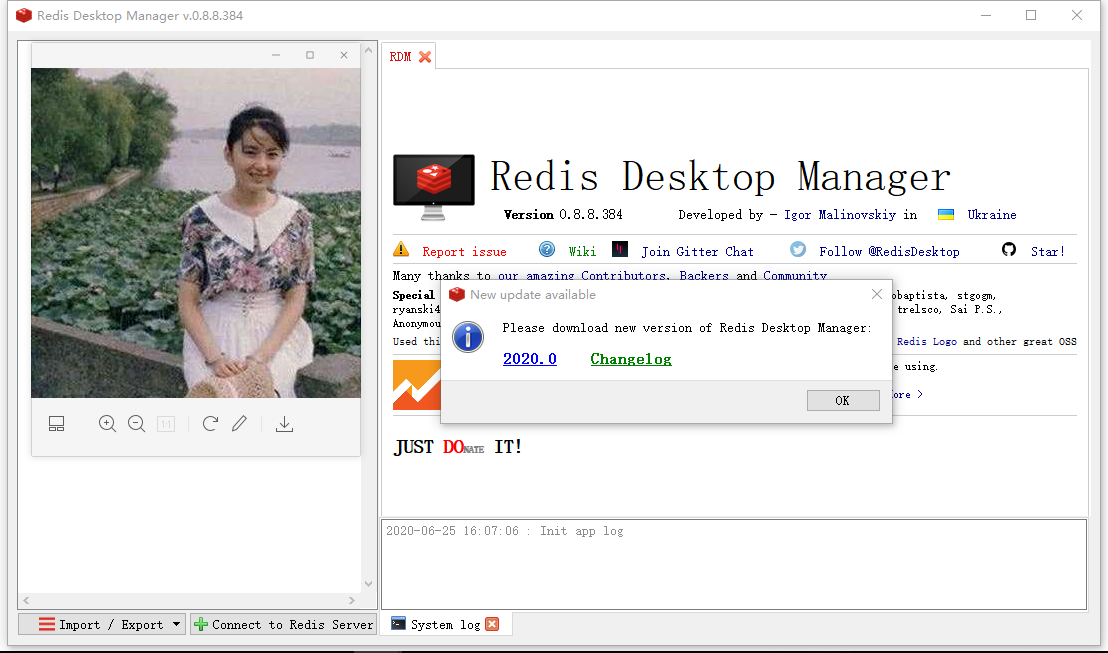Screen dimensions: 1108x653
Task: Show the photo at 1:1 actual size
Action: click(166, 424)
